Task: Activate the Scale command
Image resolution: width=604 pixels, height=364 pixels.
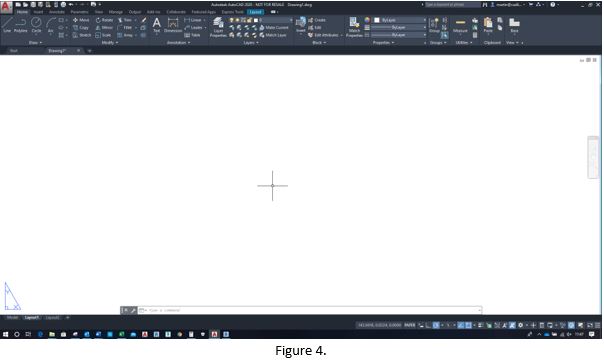Action: 103,35
